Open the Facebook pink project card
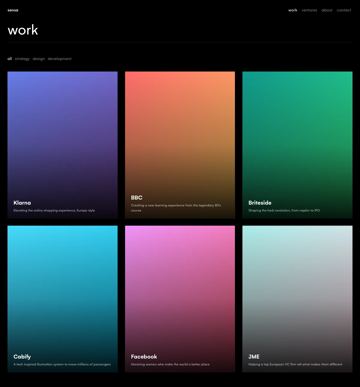360x387 pixels. point(180,299)
